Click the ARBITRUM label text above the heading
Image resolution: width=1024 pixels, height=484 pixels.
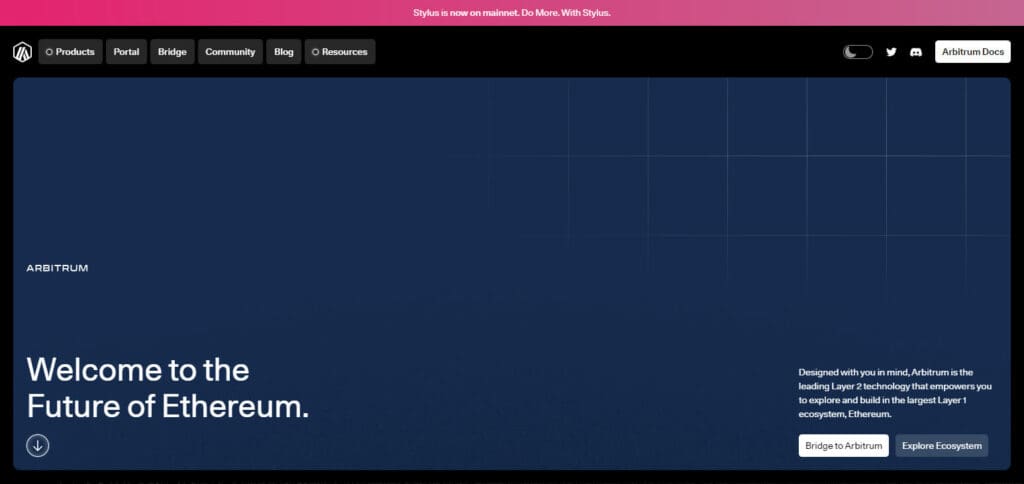tap(57, 268)
